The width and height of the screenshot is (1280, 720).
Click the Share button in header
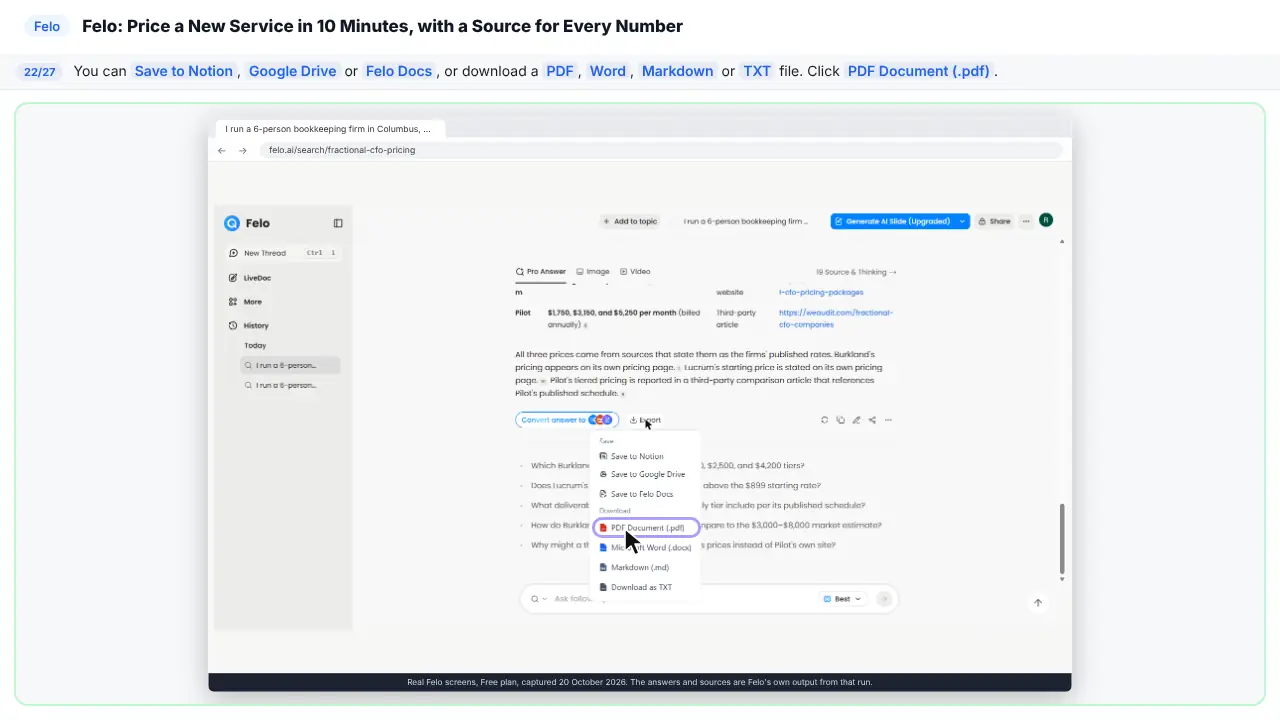click(994, 221)
